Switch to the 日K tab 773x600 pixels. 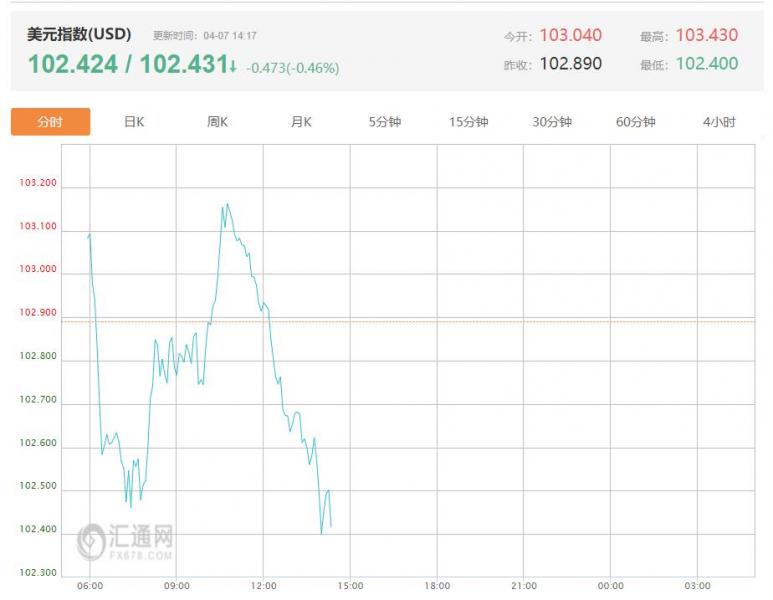[134, 122]
